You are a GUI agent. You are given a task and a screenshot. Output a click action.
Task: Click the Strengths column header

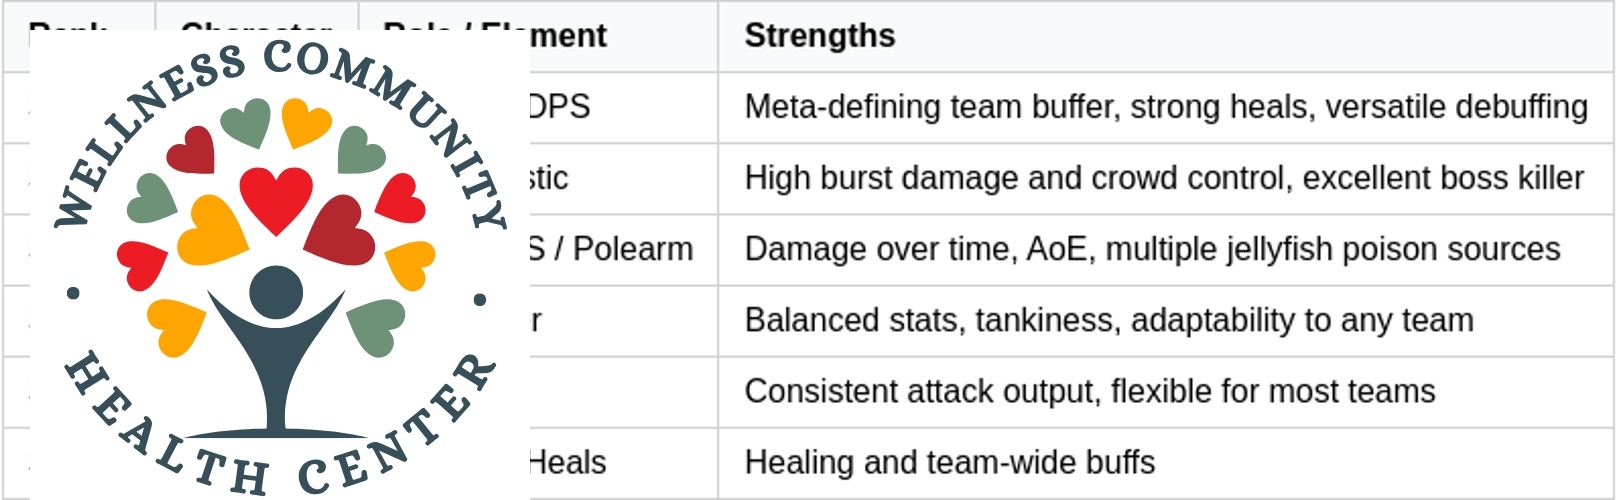coord(820,36)
